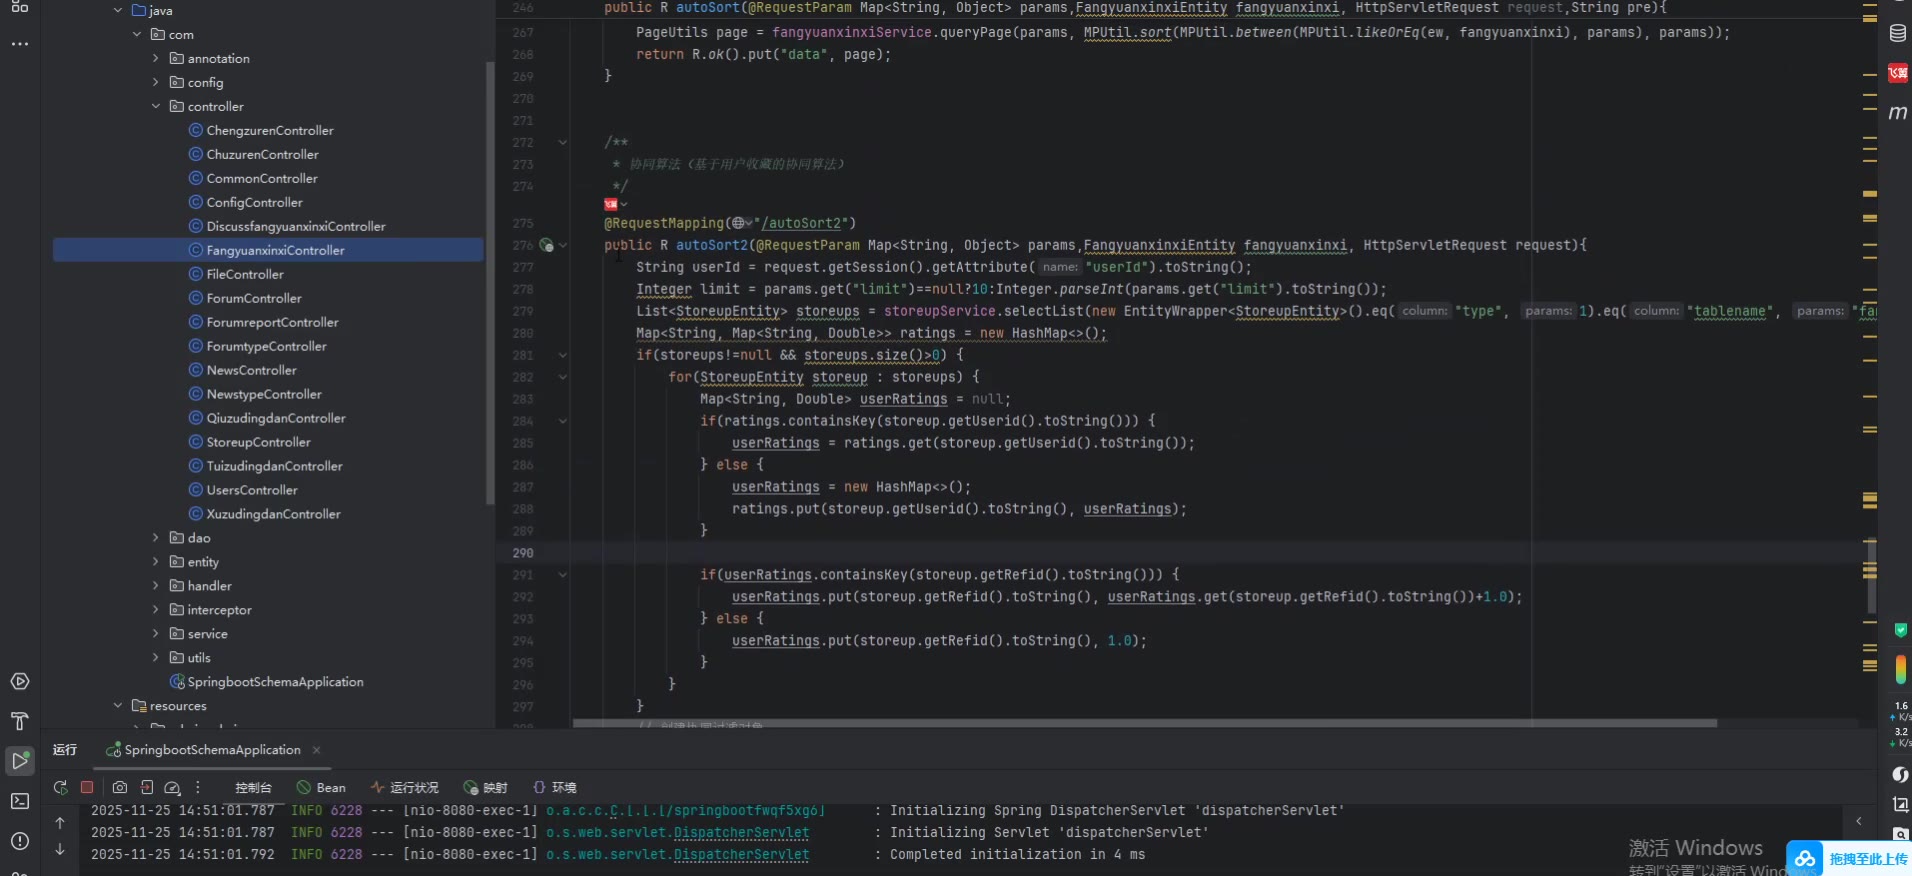Viewport: 1912px width, 876px height.
Task: Open the Problems tool window icon
Action: pyautogui.click(x=19, y=841)
